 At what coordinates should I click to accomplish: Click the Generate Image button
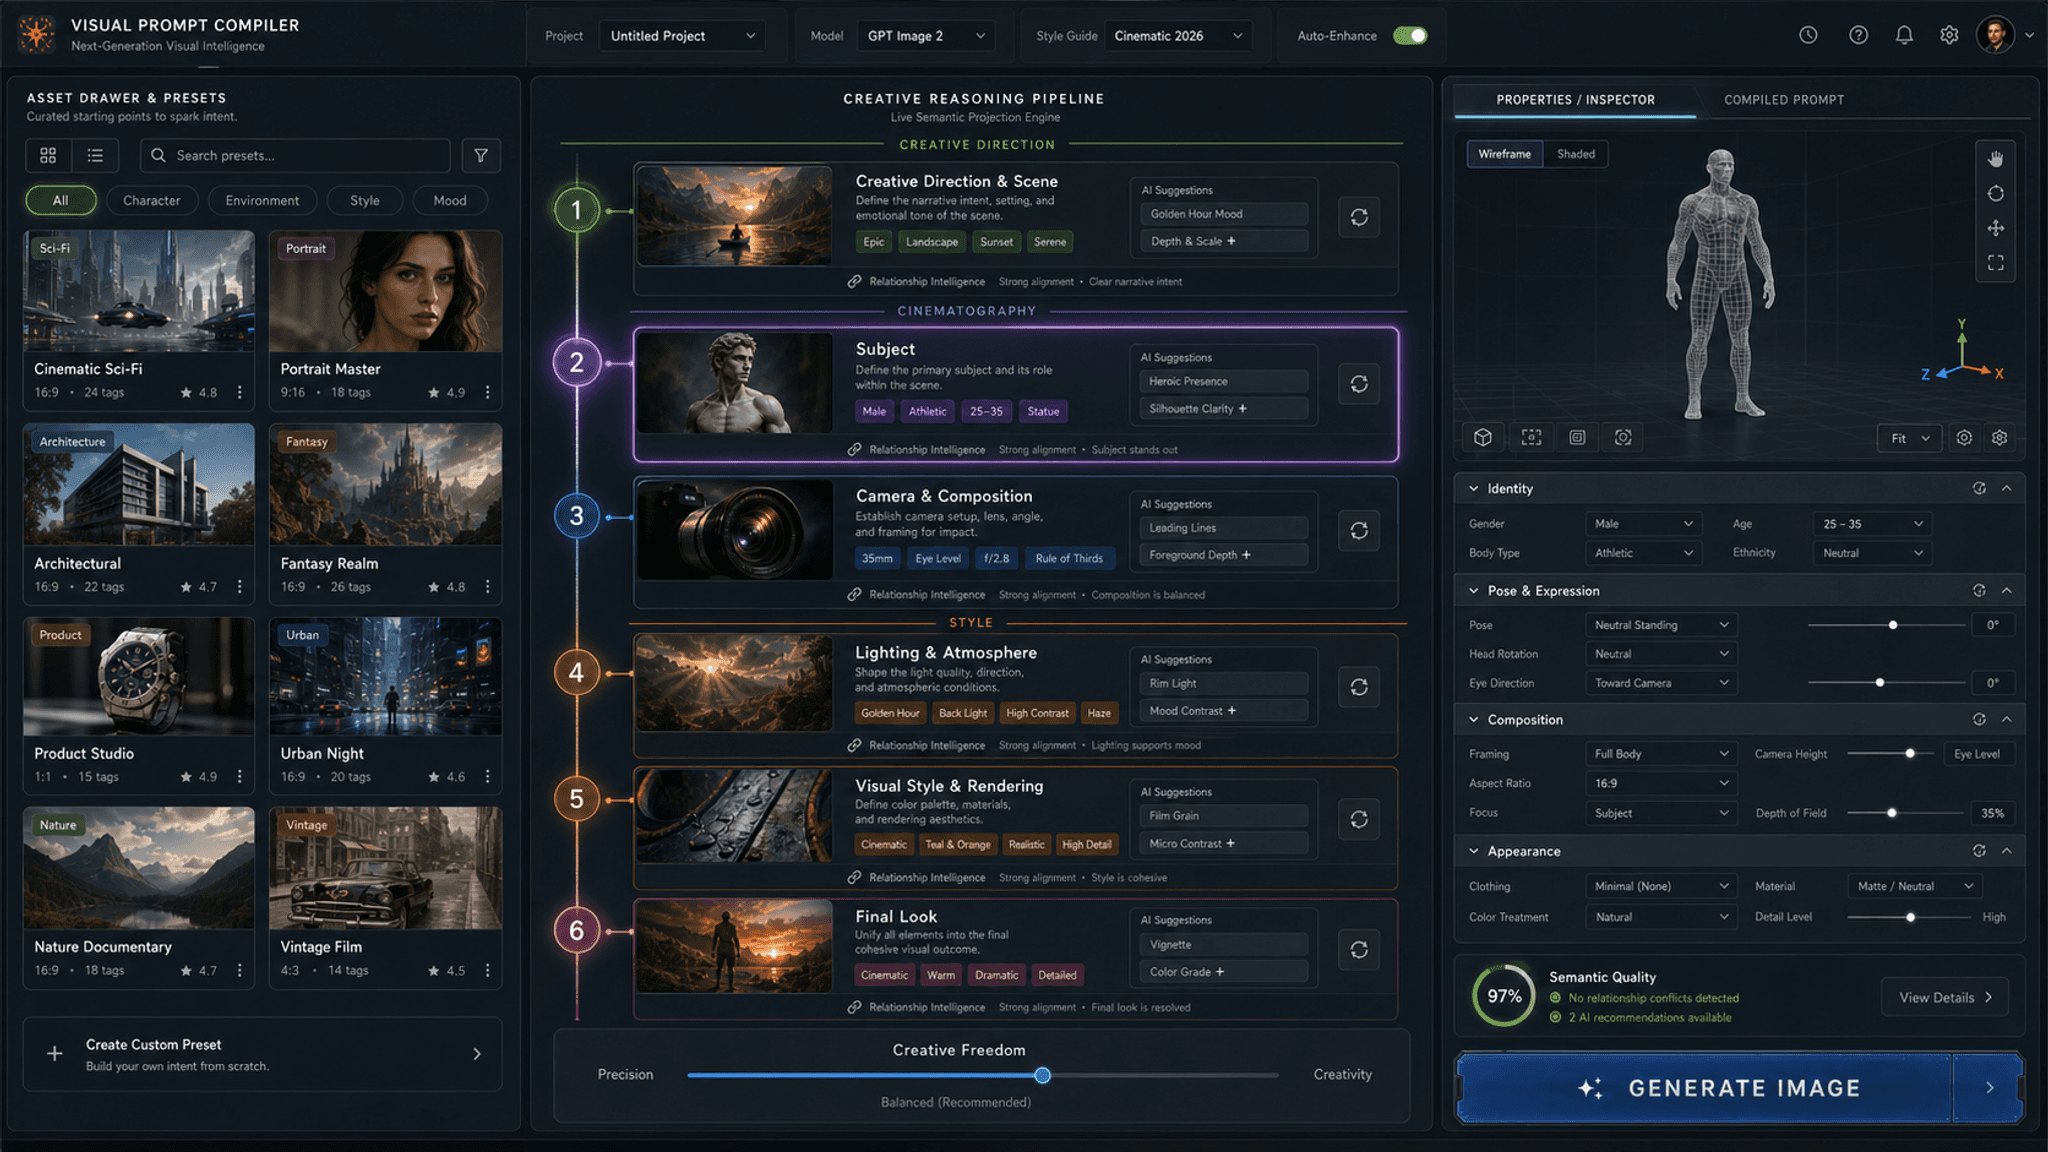point(1740,1088)
